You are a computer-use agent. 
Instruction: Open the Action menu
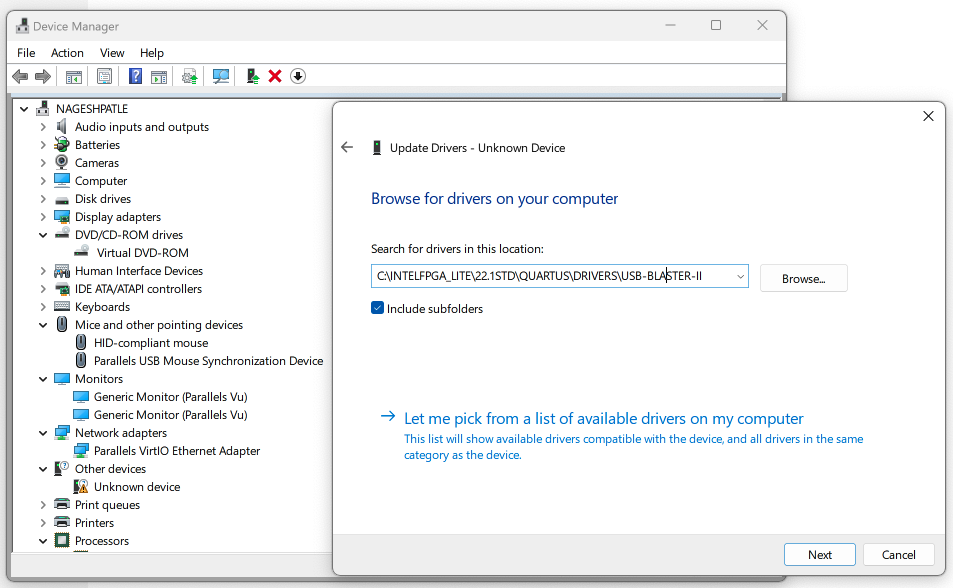coord(67,53)
